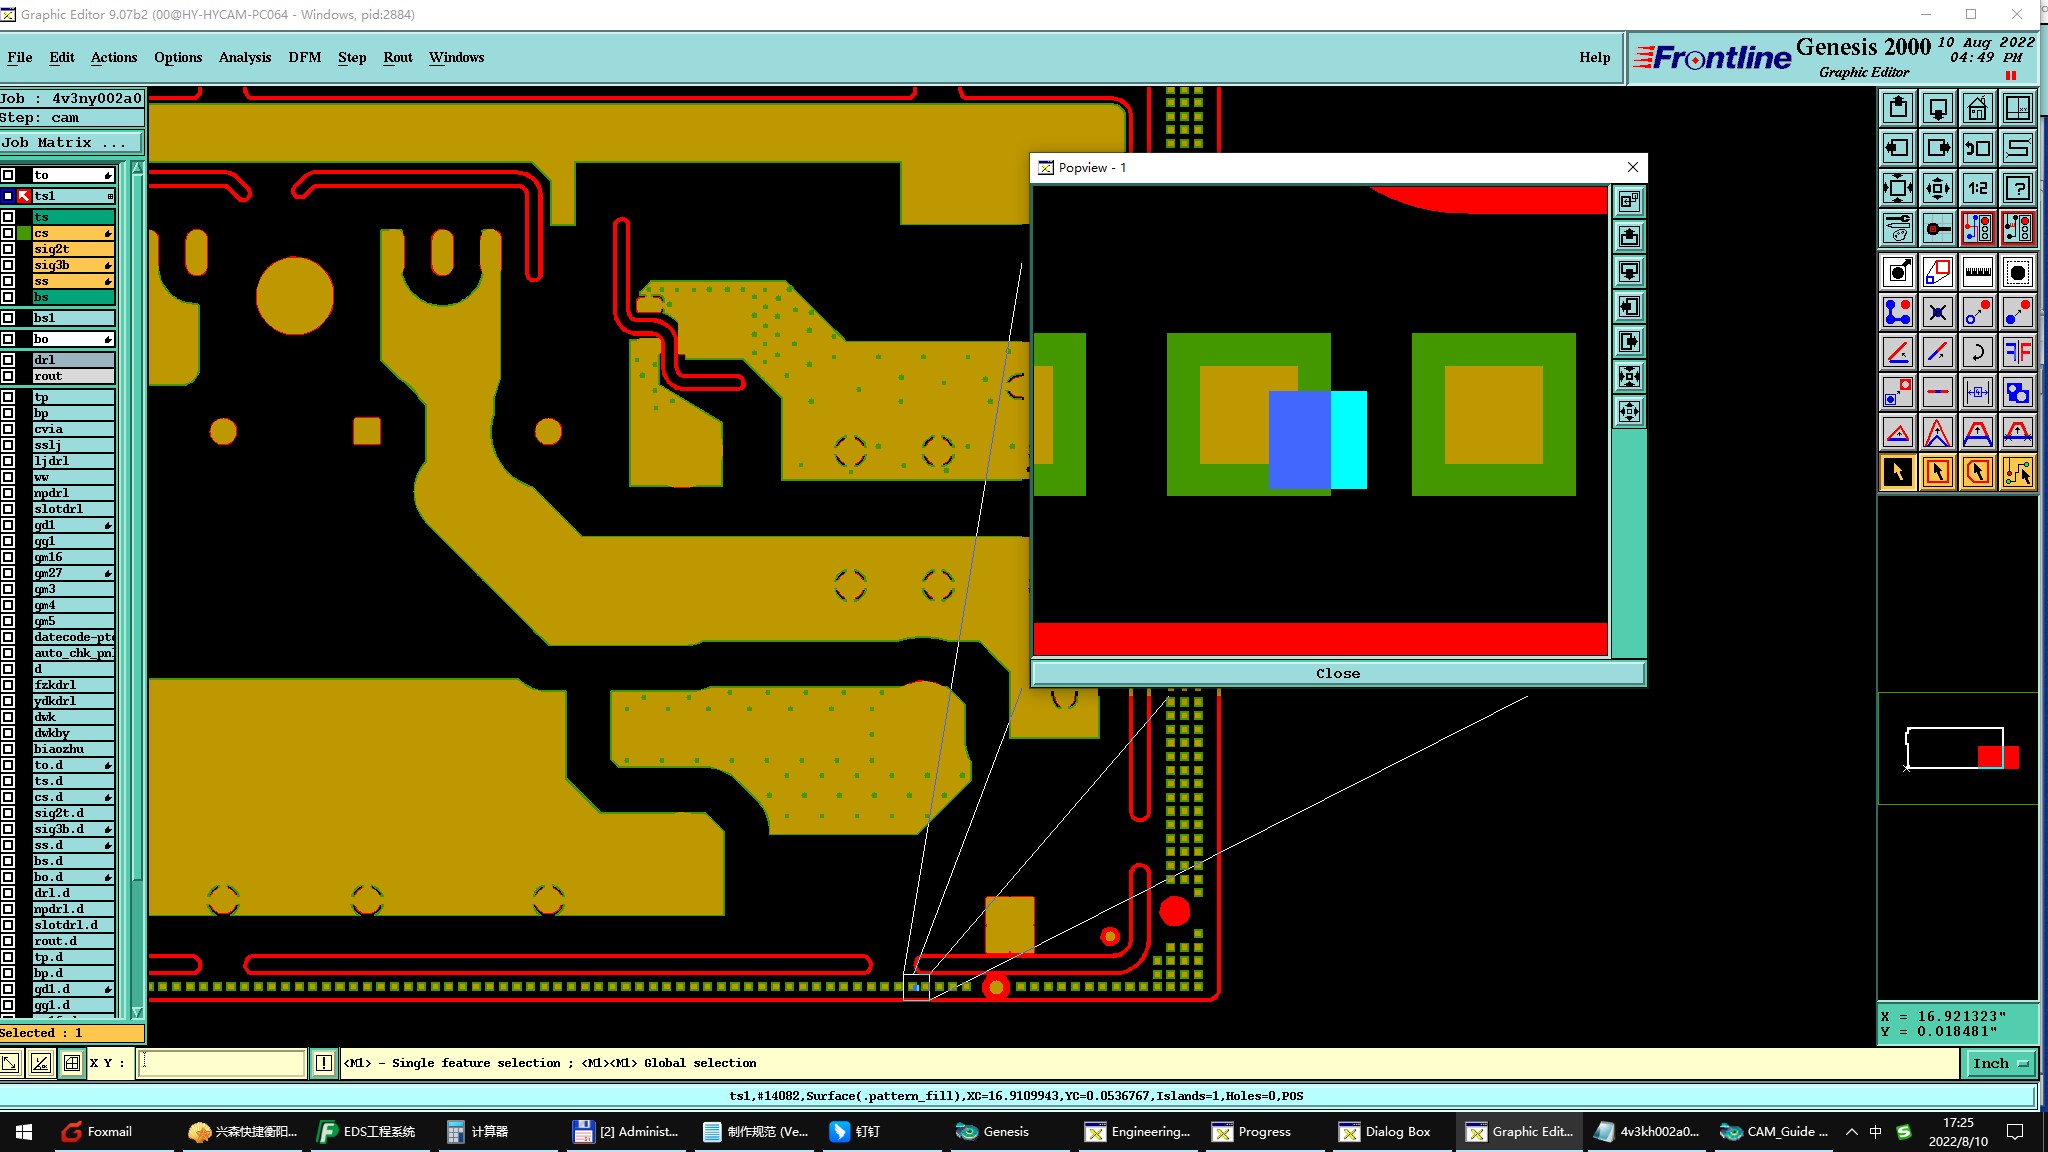Select the measure ruler tool
The height and width of the screenshot is (1152, 2048).
(1977, 271)
